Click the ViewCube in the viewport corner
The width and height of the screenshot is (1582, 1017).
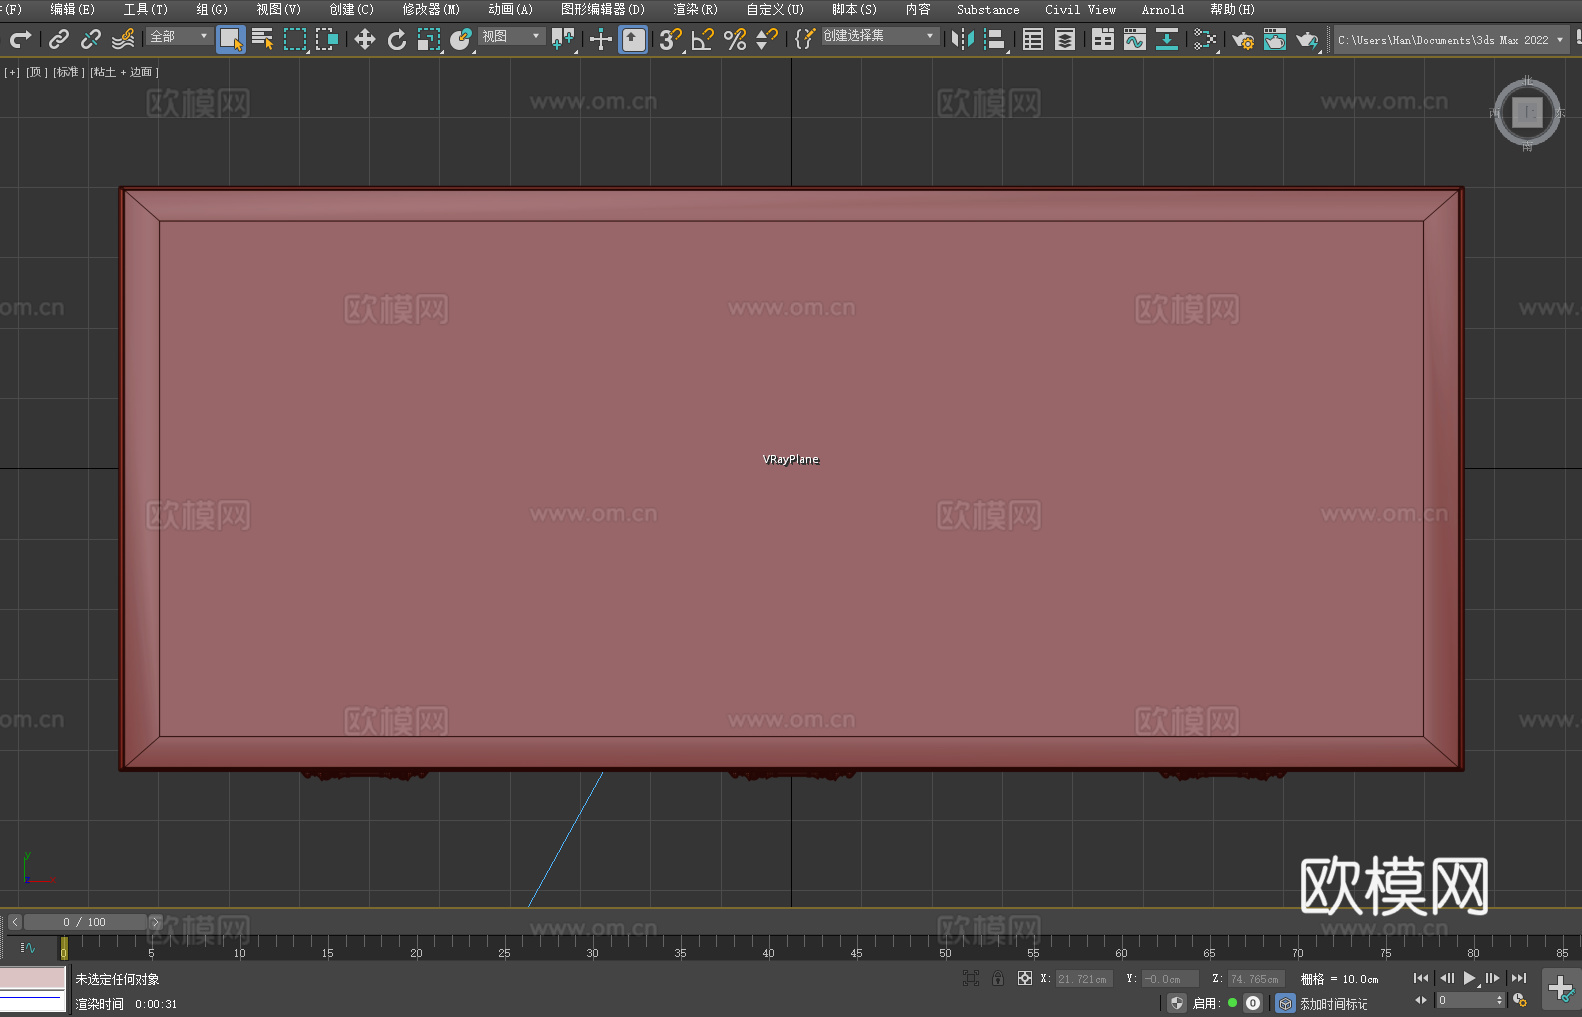(x=1527, y=112)
